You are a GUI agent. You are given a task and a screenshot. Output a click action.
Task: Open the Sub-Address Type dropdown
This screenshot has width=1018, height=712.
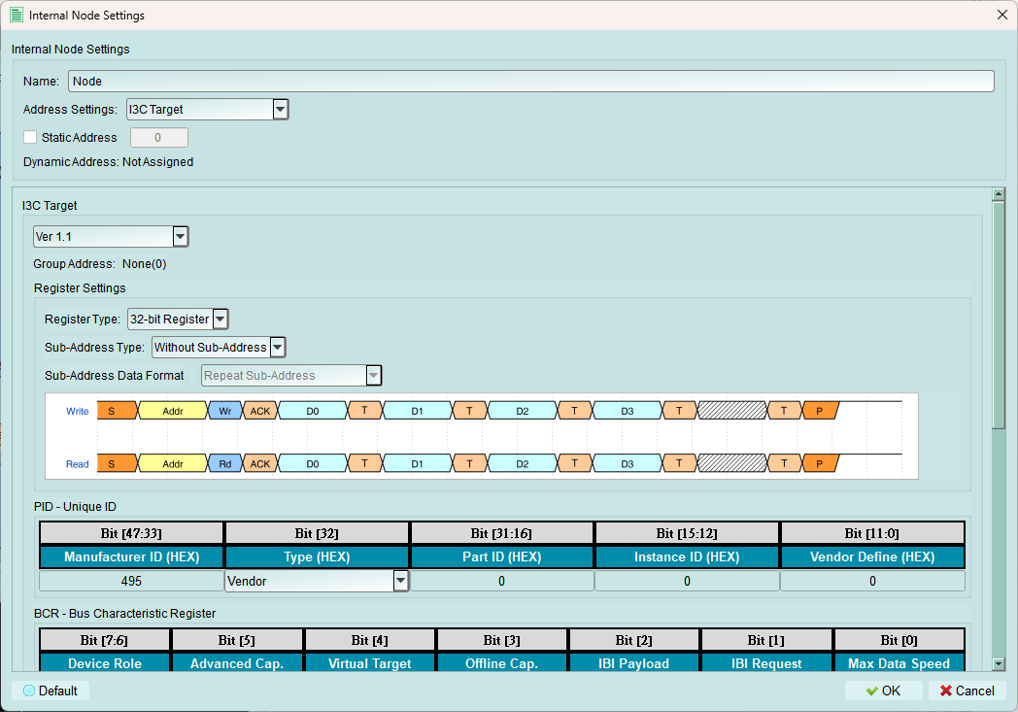tap(277, 347)
